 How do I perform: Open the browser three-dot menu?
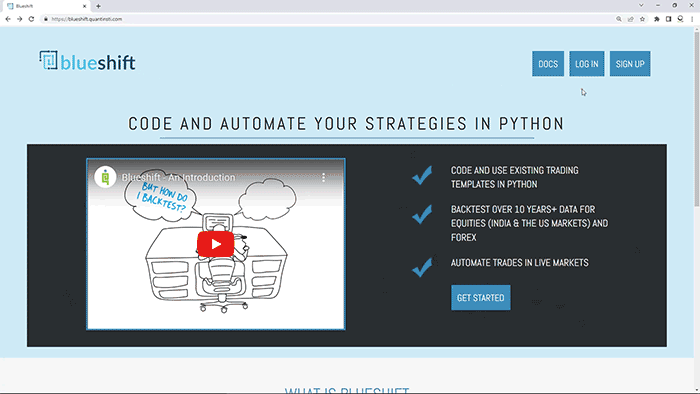692,19
